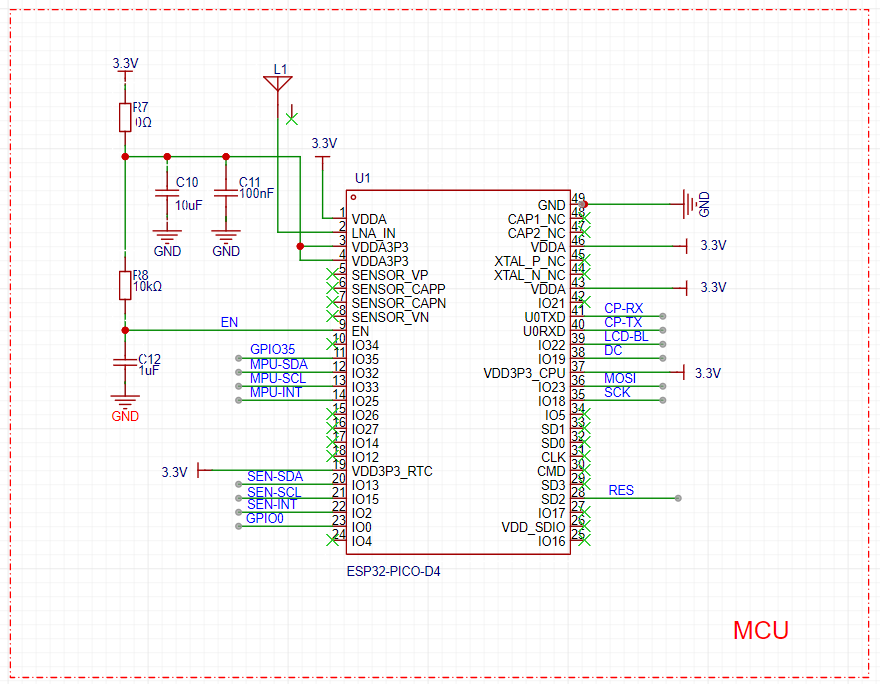The height and width of the screenshot is (684, 880).
Task: Click the U0TXD pin name
Action: click(545, 318)
